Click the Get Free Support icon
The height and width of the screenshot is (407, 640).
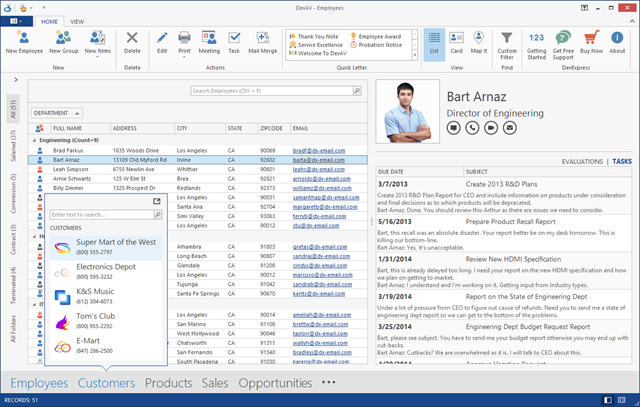[563, 38]
